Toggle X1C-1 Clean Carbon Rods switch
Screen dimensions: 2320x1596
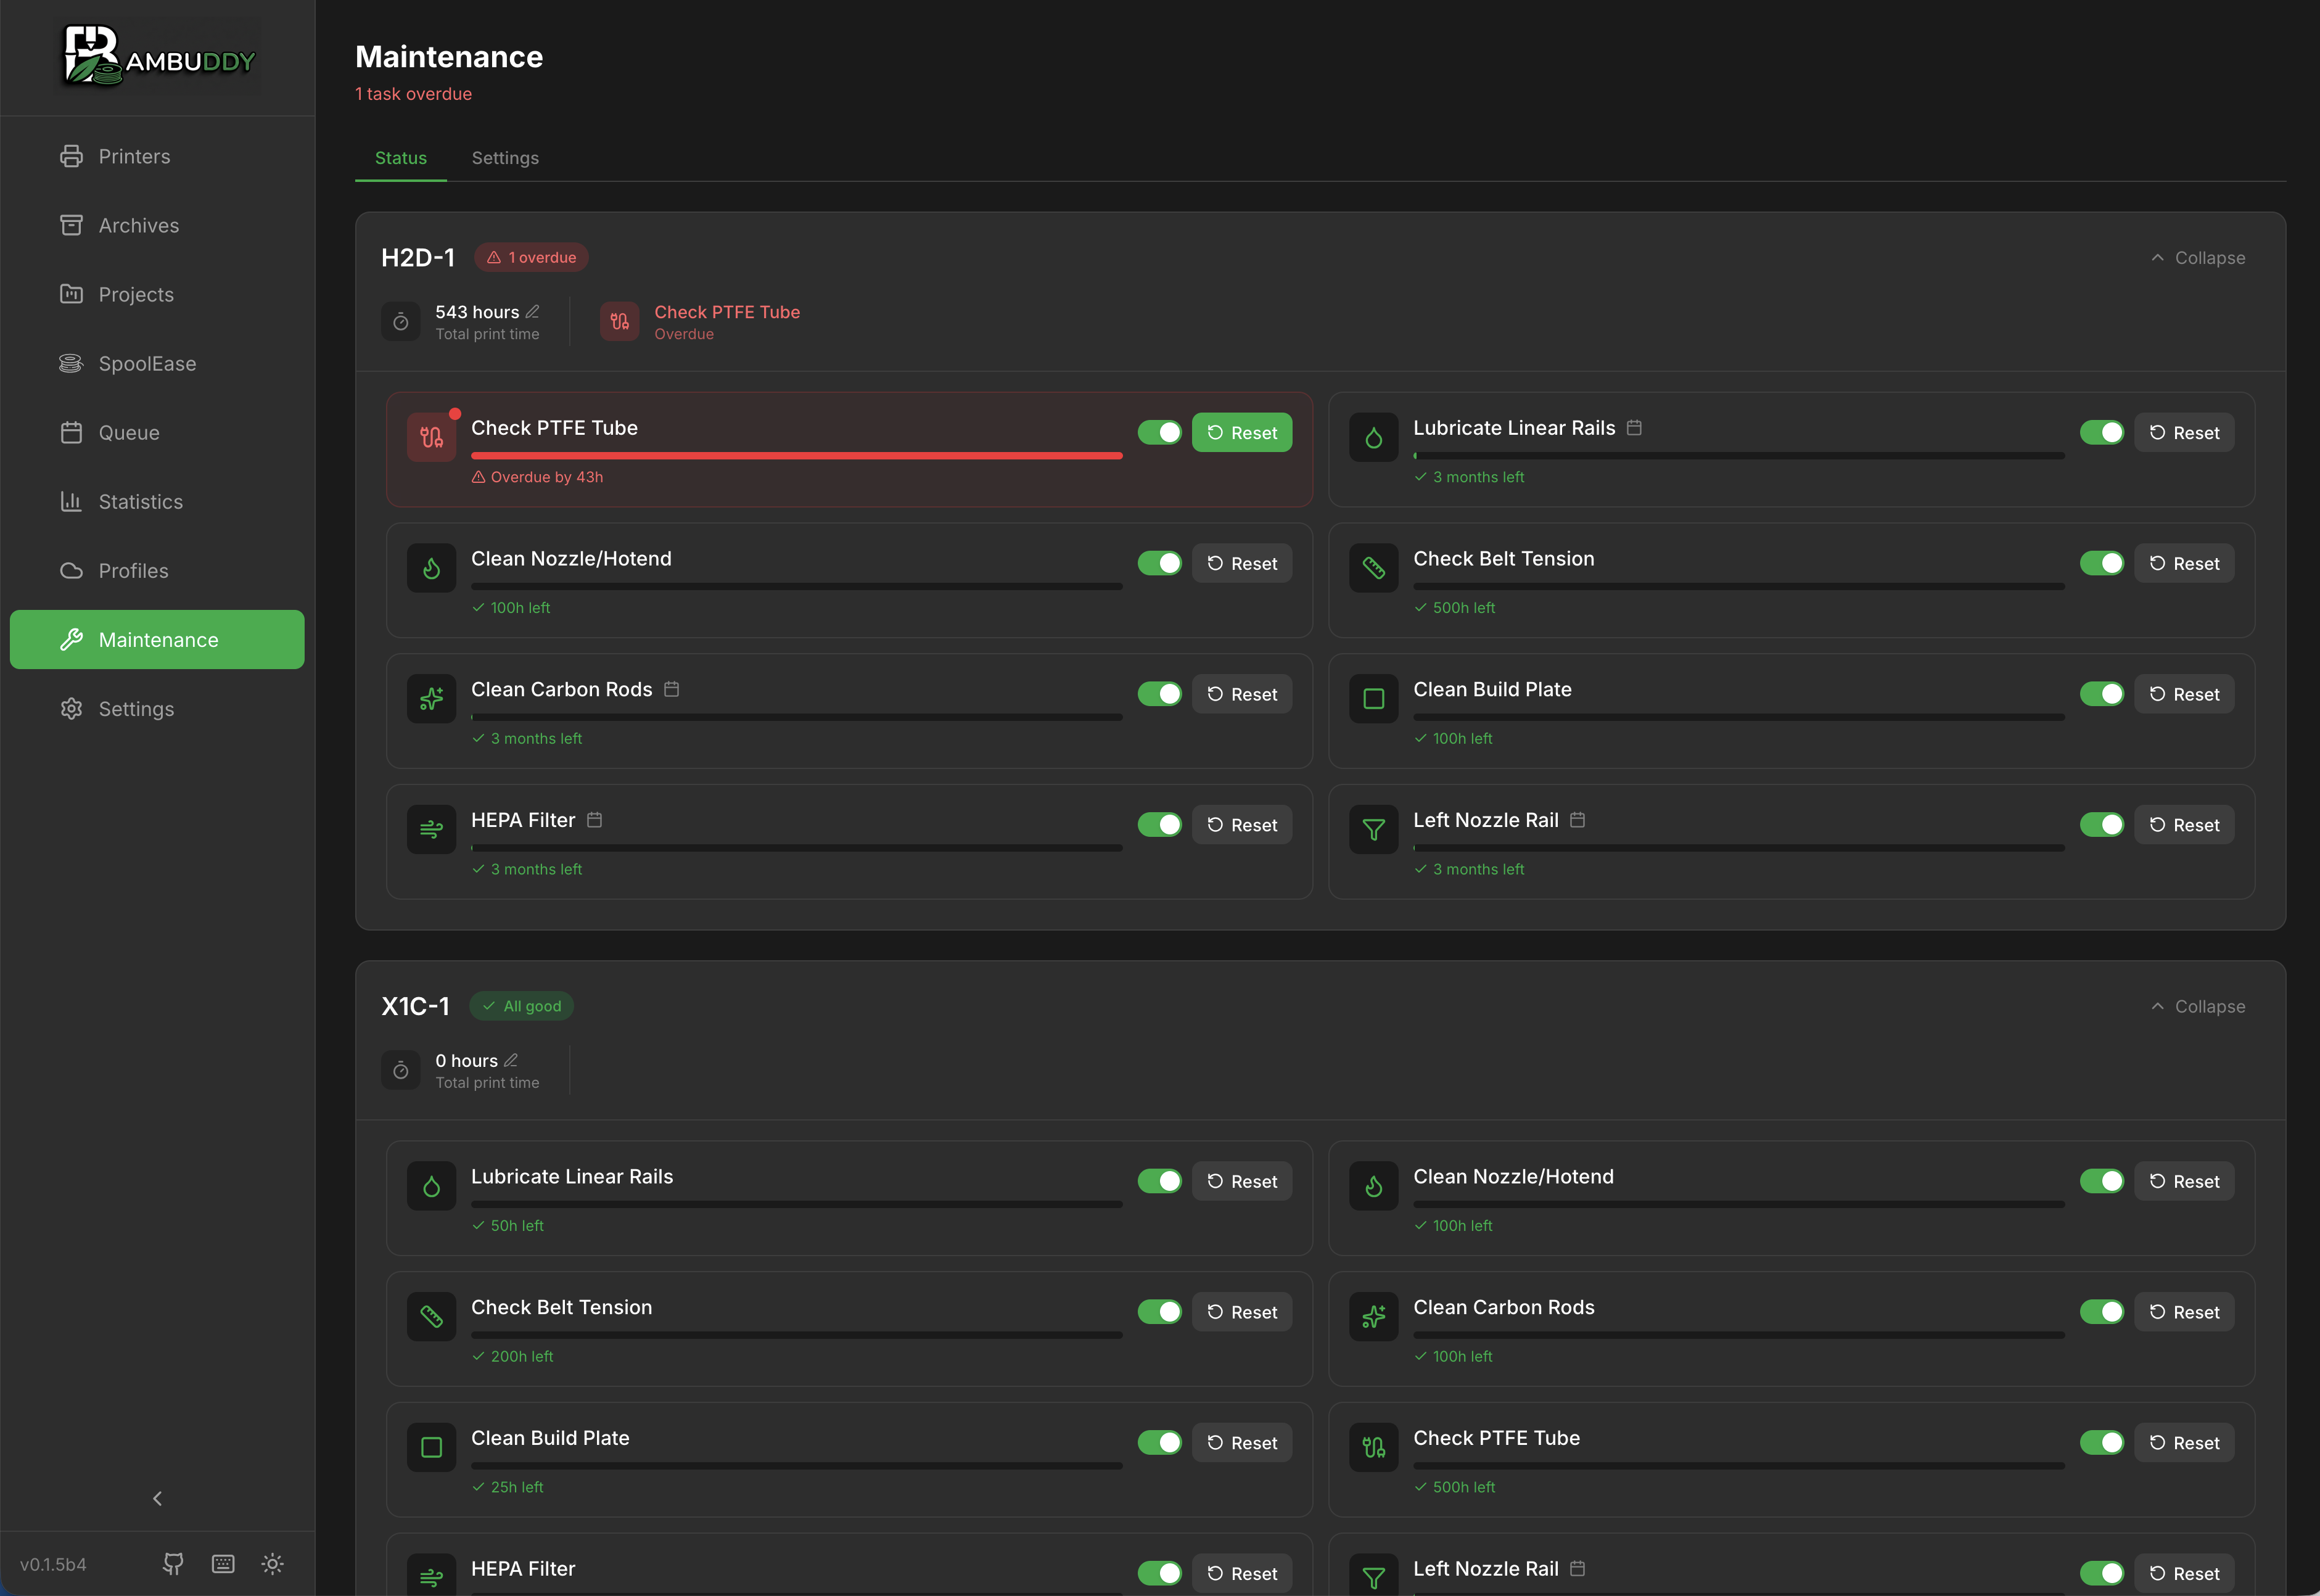[2102, 1312]
